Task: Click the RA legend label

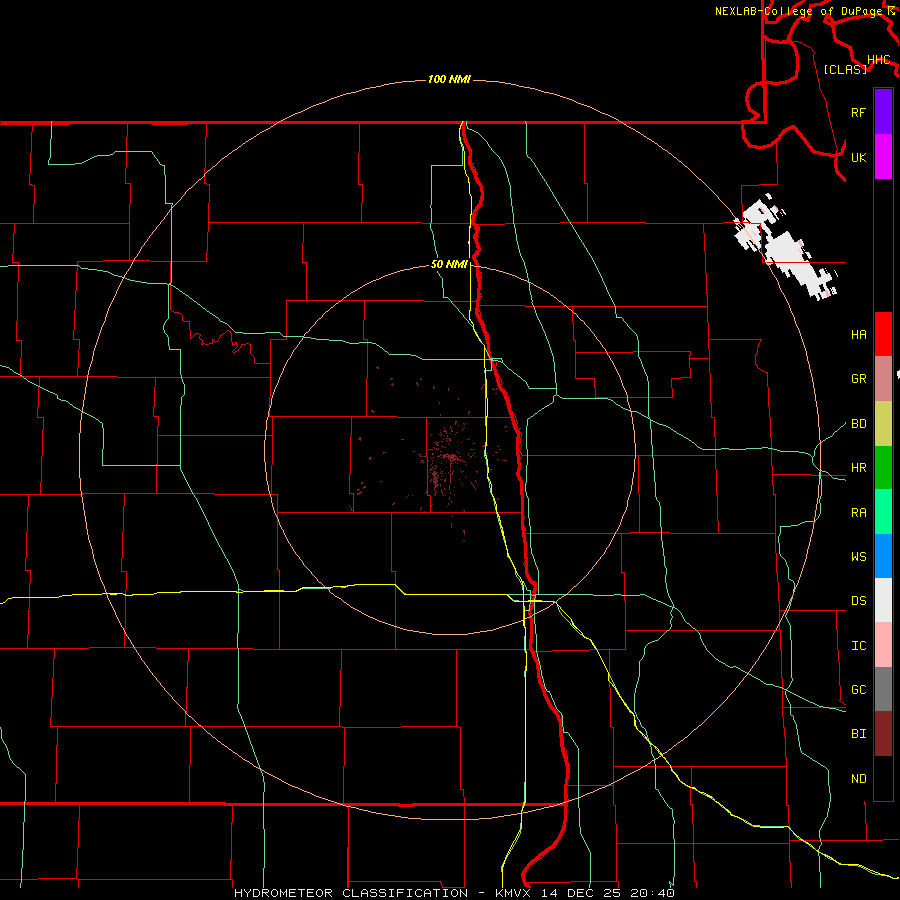Action: [859, 513]
